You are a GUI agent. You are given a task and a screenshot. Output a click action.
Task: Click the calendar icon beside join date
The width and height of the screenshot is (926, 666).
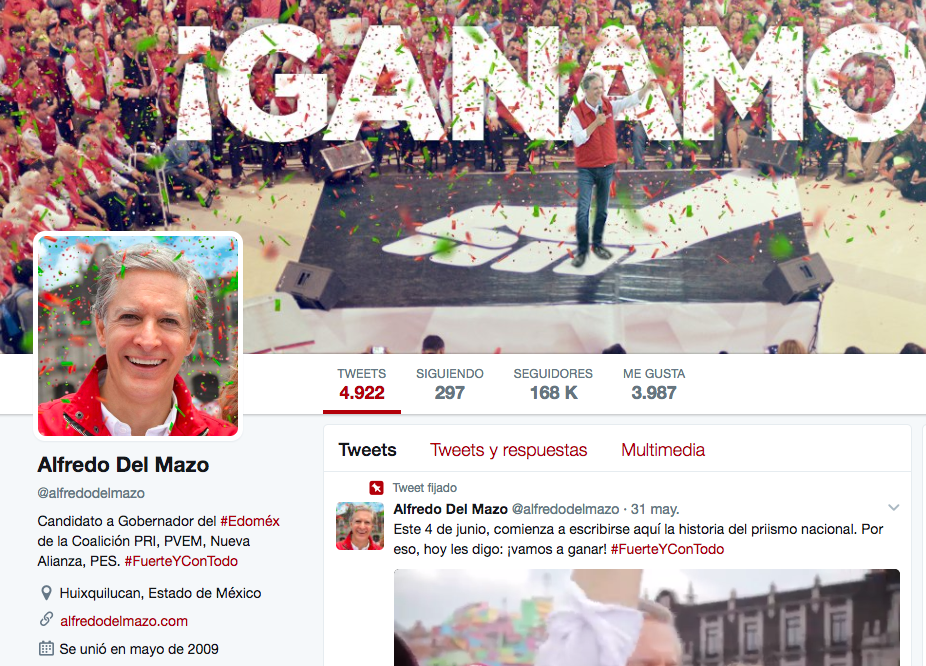[x=46, y=648]
